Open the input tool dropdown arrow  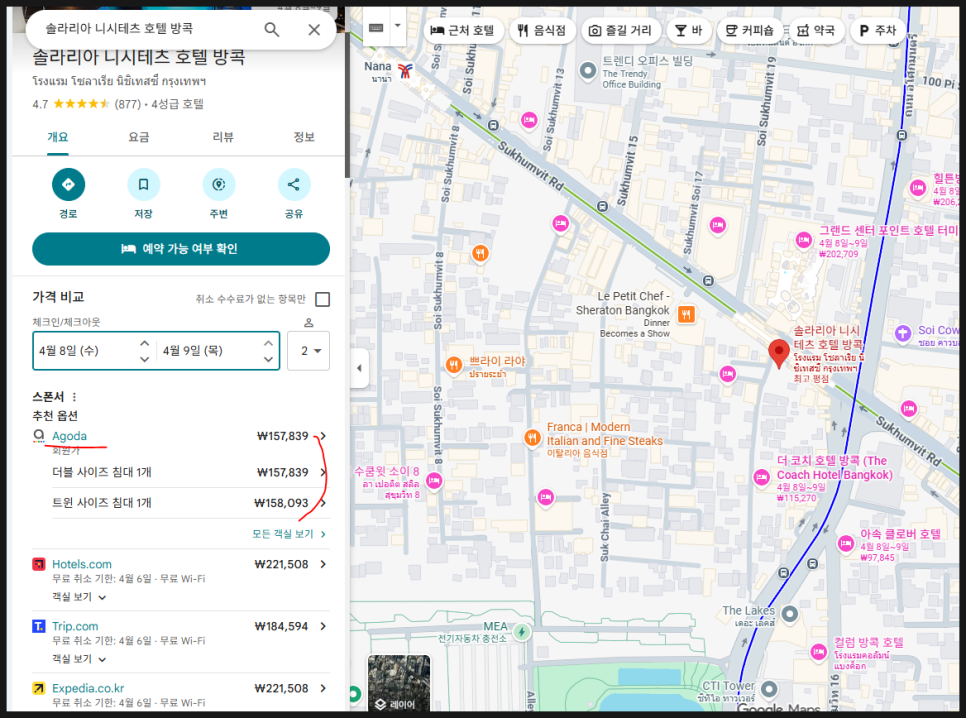click(397, 26)
